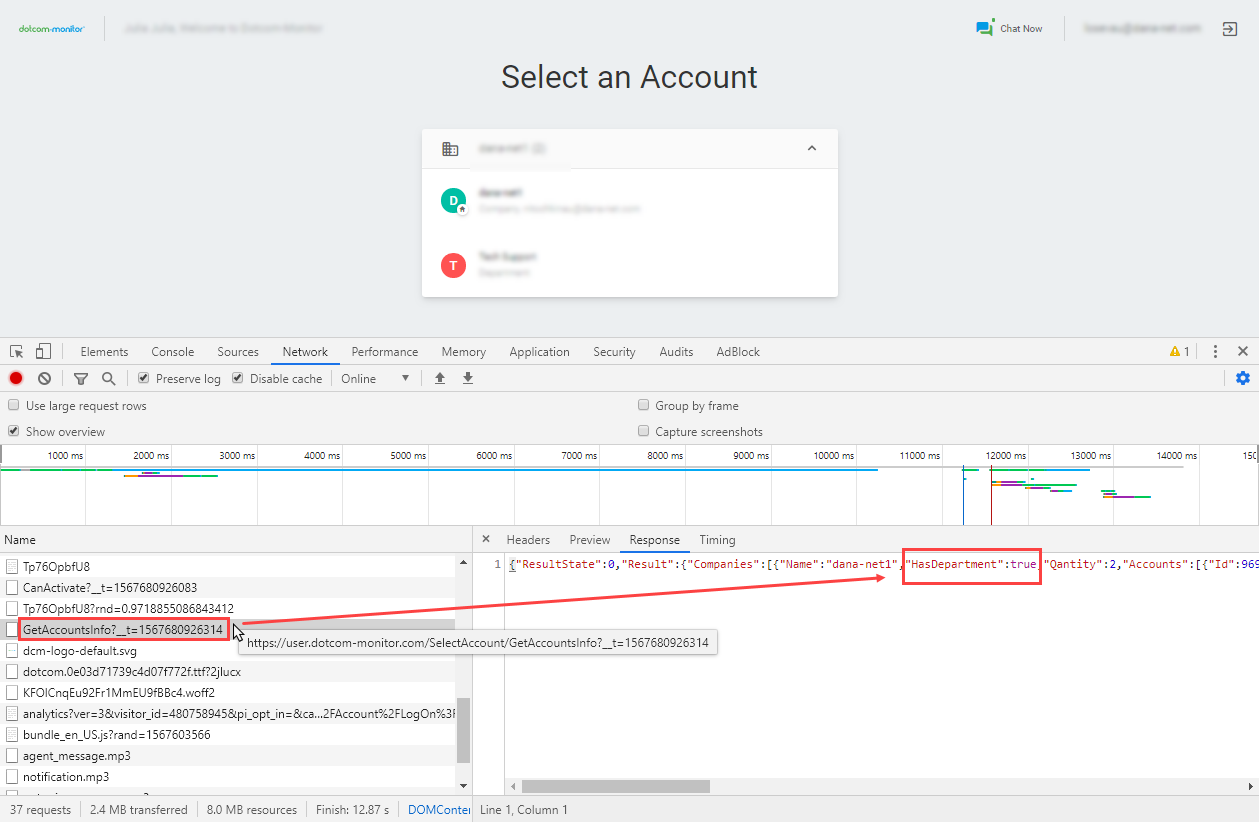
Task: Click the inspect element picker icon
Action: coord(17,352)
